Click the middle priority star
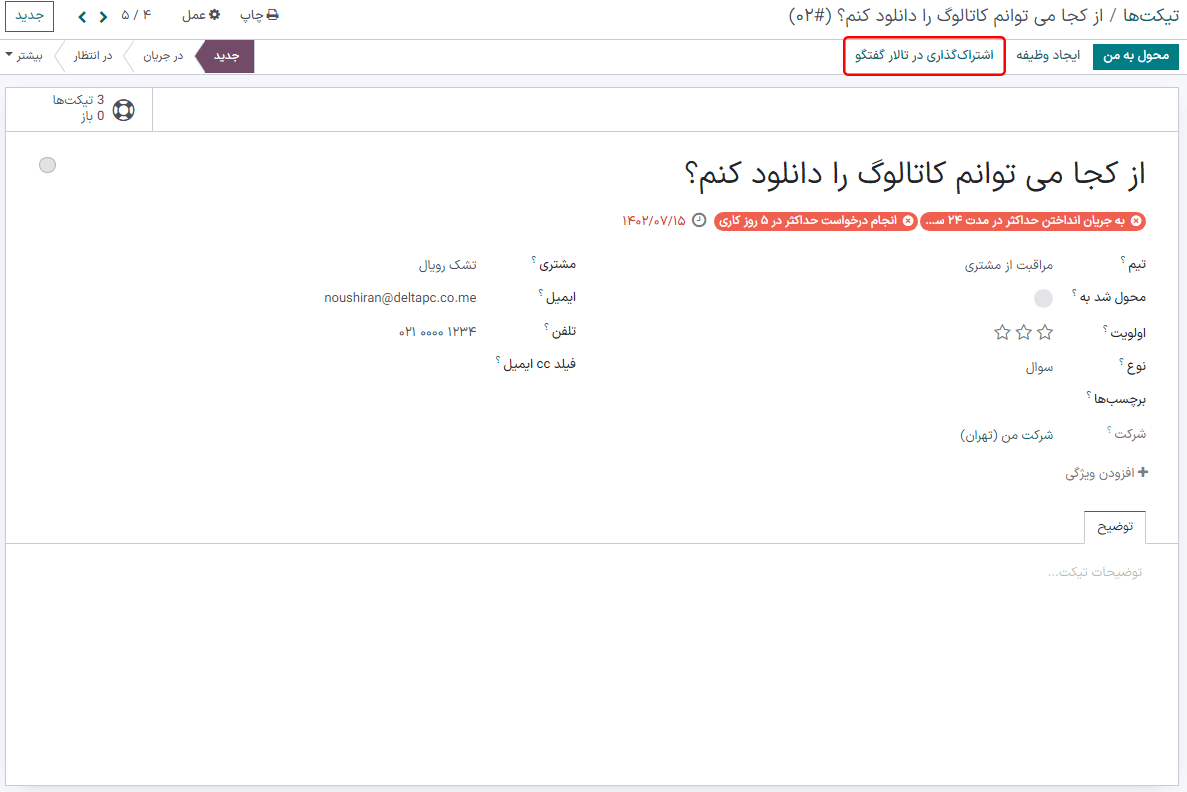 coord(1024,332)
